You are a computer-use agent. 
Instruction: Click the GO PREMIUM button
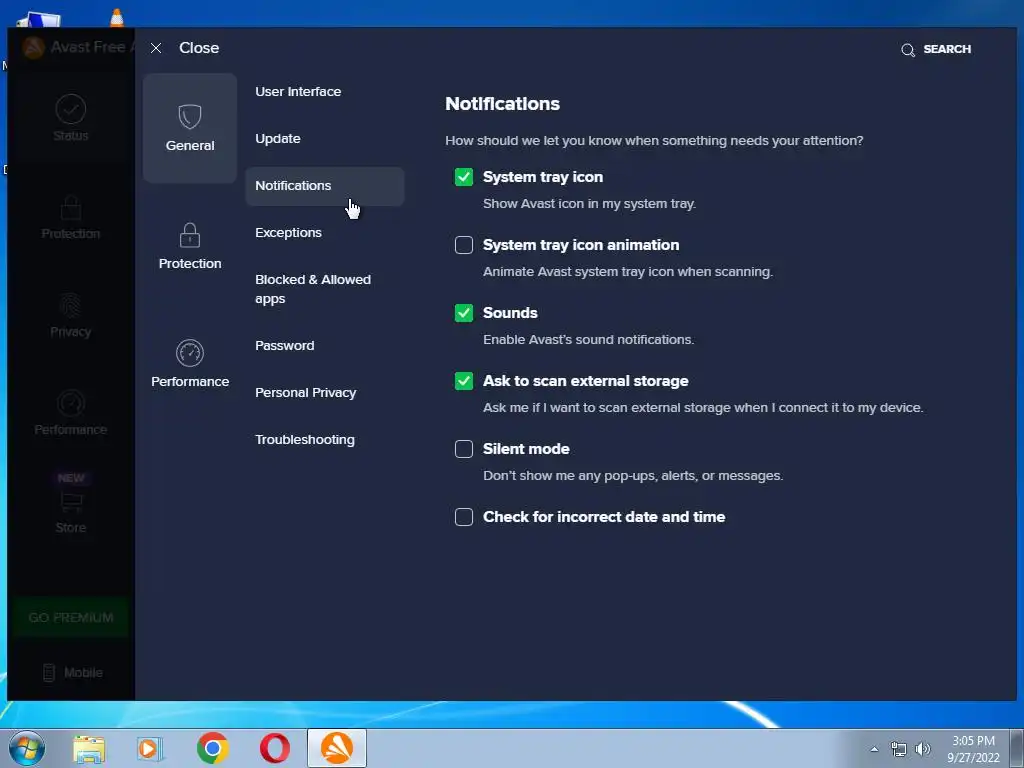point(71,618)
